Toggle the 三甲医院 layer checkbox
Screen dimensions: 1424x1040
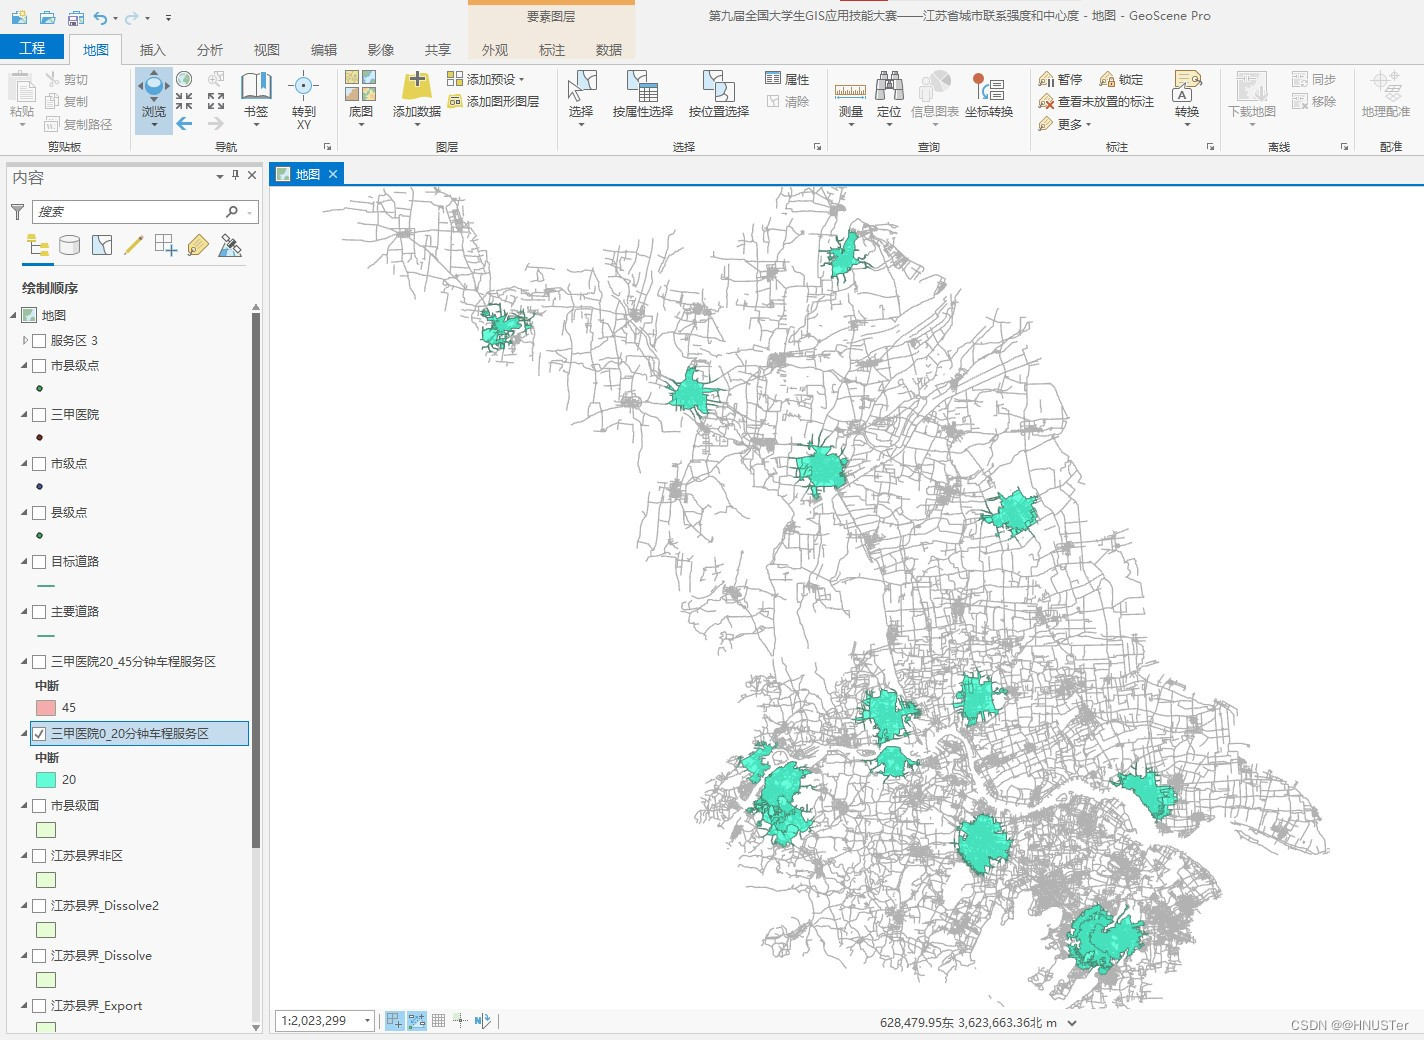40,415
